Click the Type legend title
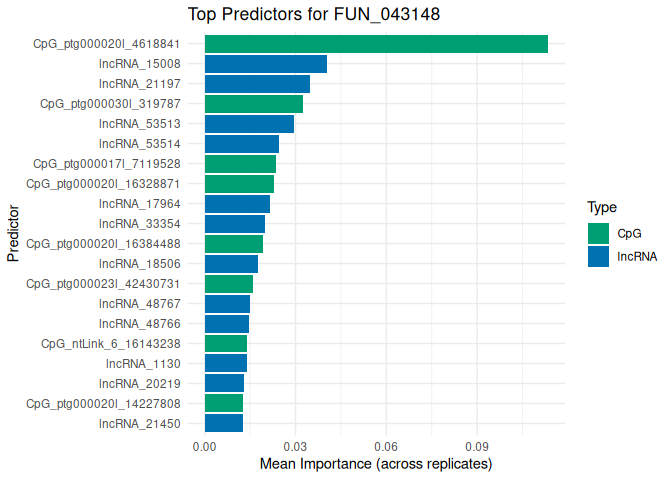Image resolution: width=672 pixels, height=480 pixels. 601,207
